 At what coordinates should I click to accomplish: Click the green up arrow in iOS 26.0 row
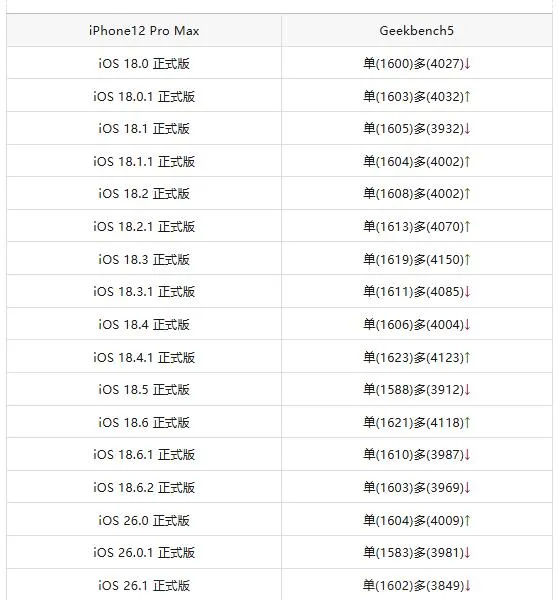coord(467,520)
